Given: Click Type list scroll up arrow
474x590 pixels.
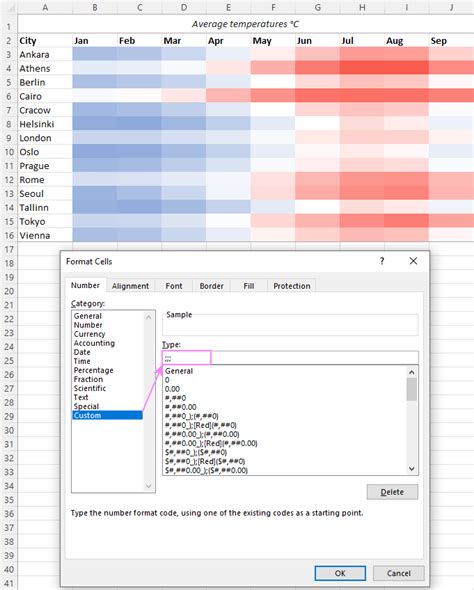Looking at the screenshot, I should tap(412, 372).
